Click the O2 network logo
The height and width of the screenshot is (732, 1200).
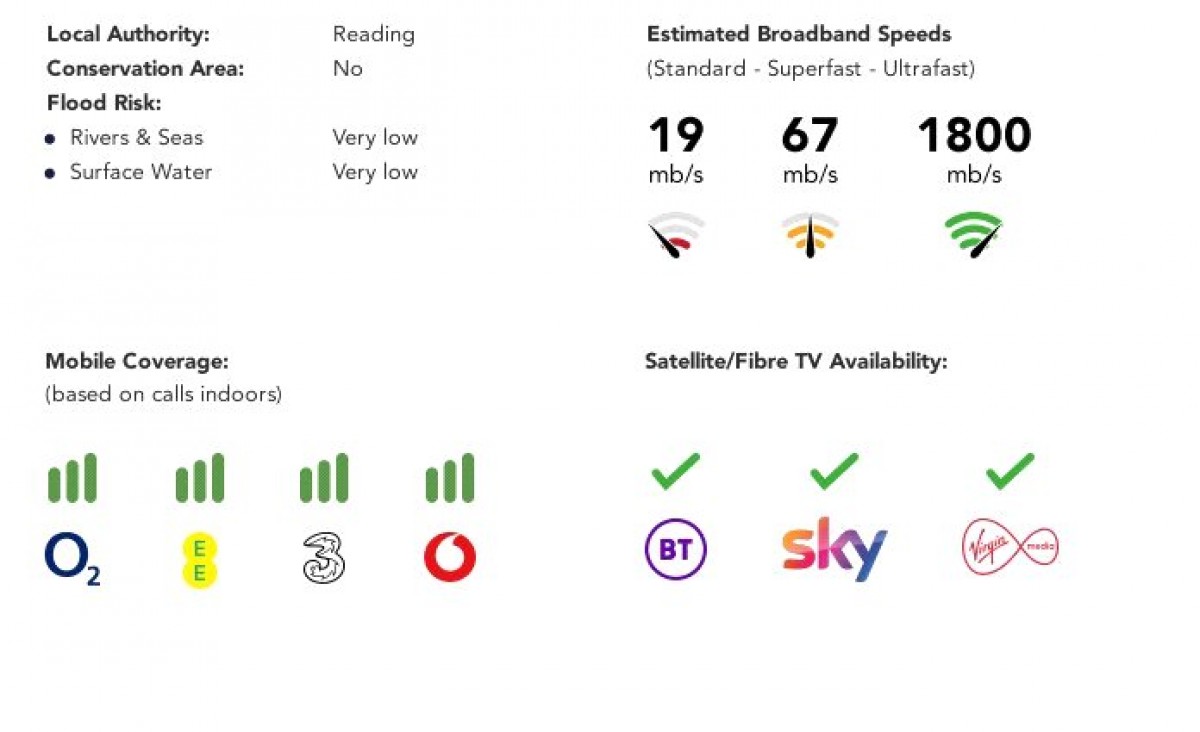[x=73, y=558]
